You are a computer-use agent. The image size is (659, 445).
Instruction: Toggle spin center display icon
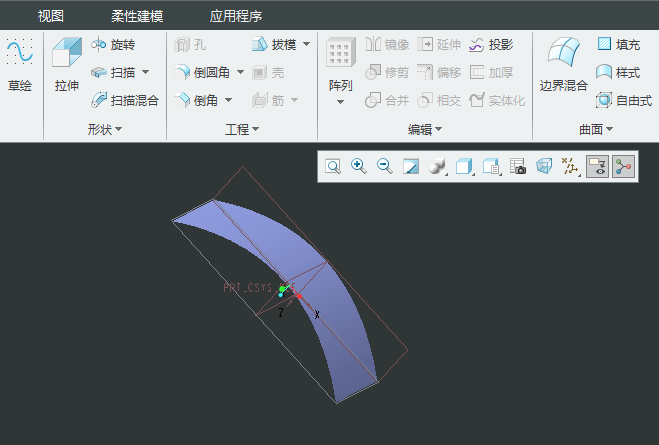click(623, 166)
